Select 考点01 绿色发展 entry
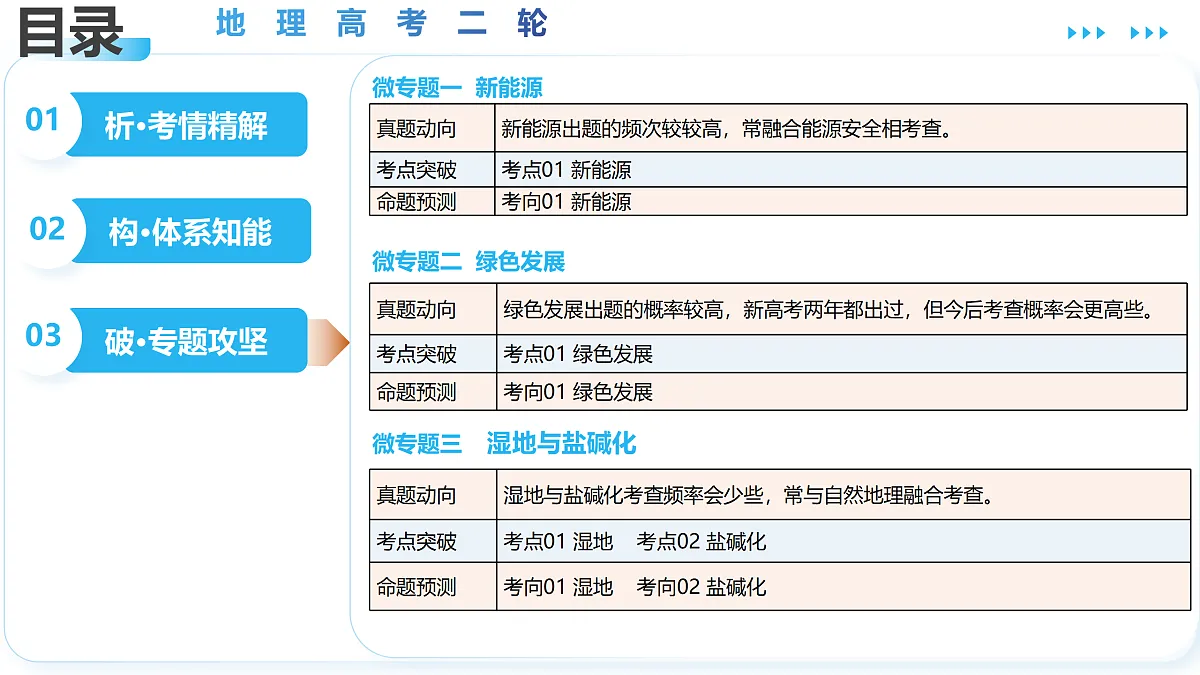The height and width of the screenshot is (675, 1200). click(578, 354)
